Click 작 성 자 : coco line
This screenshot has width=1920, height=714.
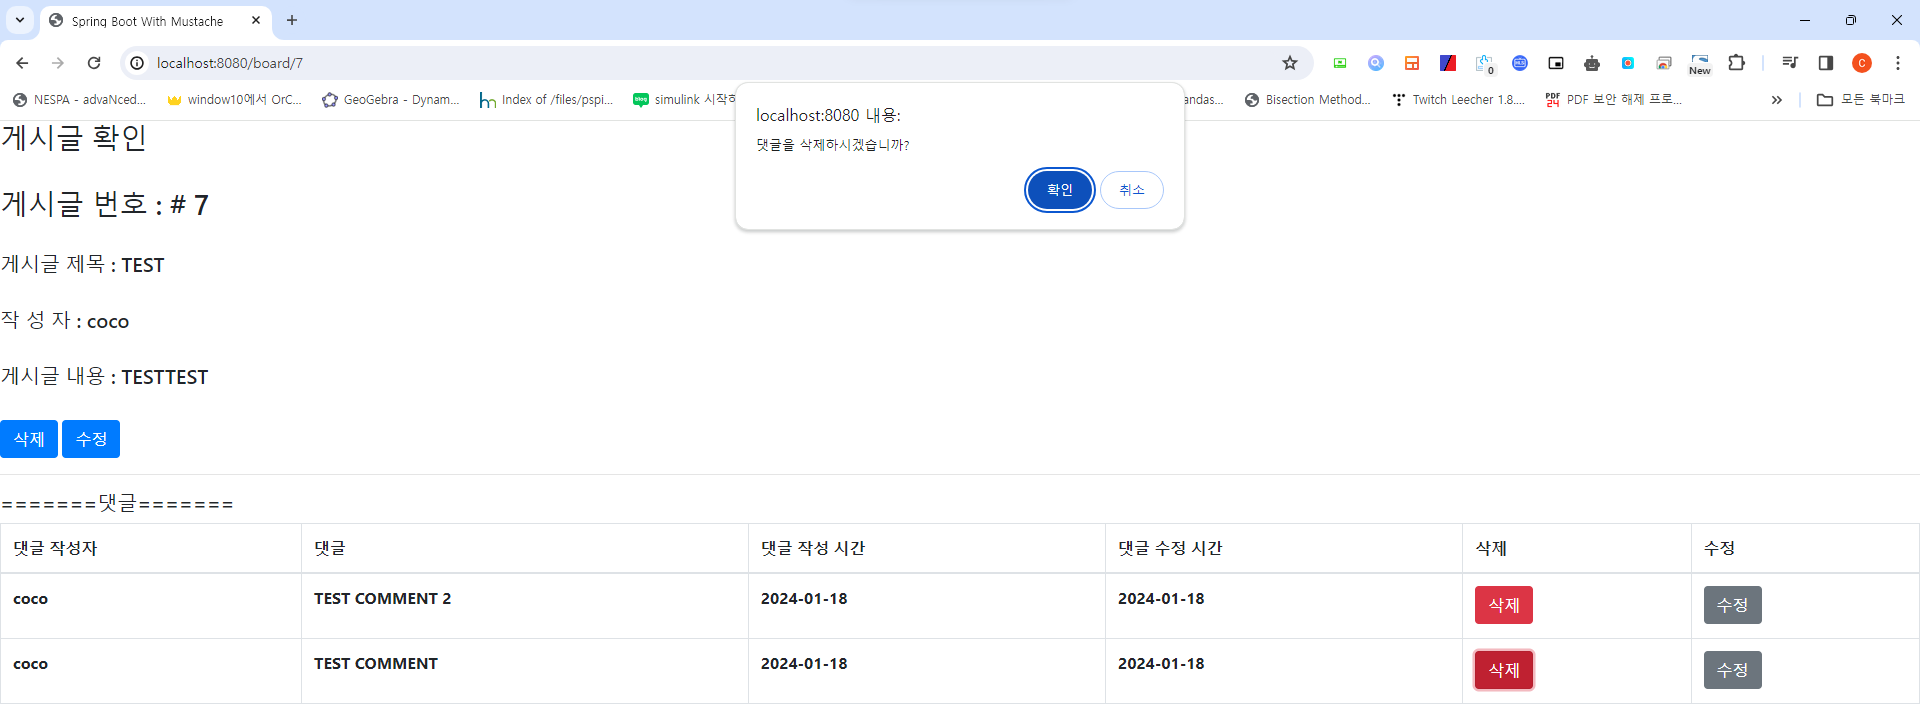[x=65, y=320]
